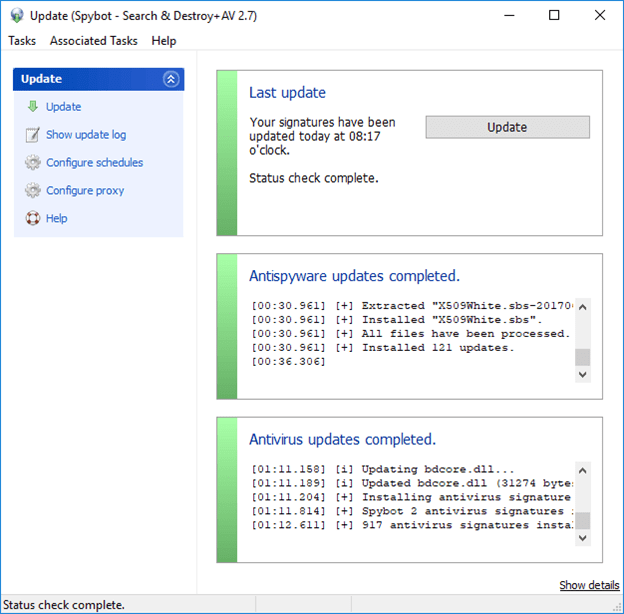Click the antispyware log scroll up arrow

click(x=583, y=307)
